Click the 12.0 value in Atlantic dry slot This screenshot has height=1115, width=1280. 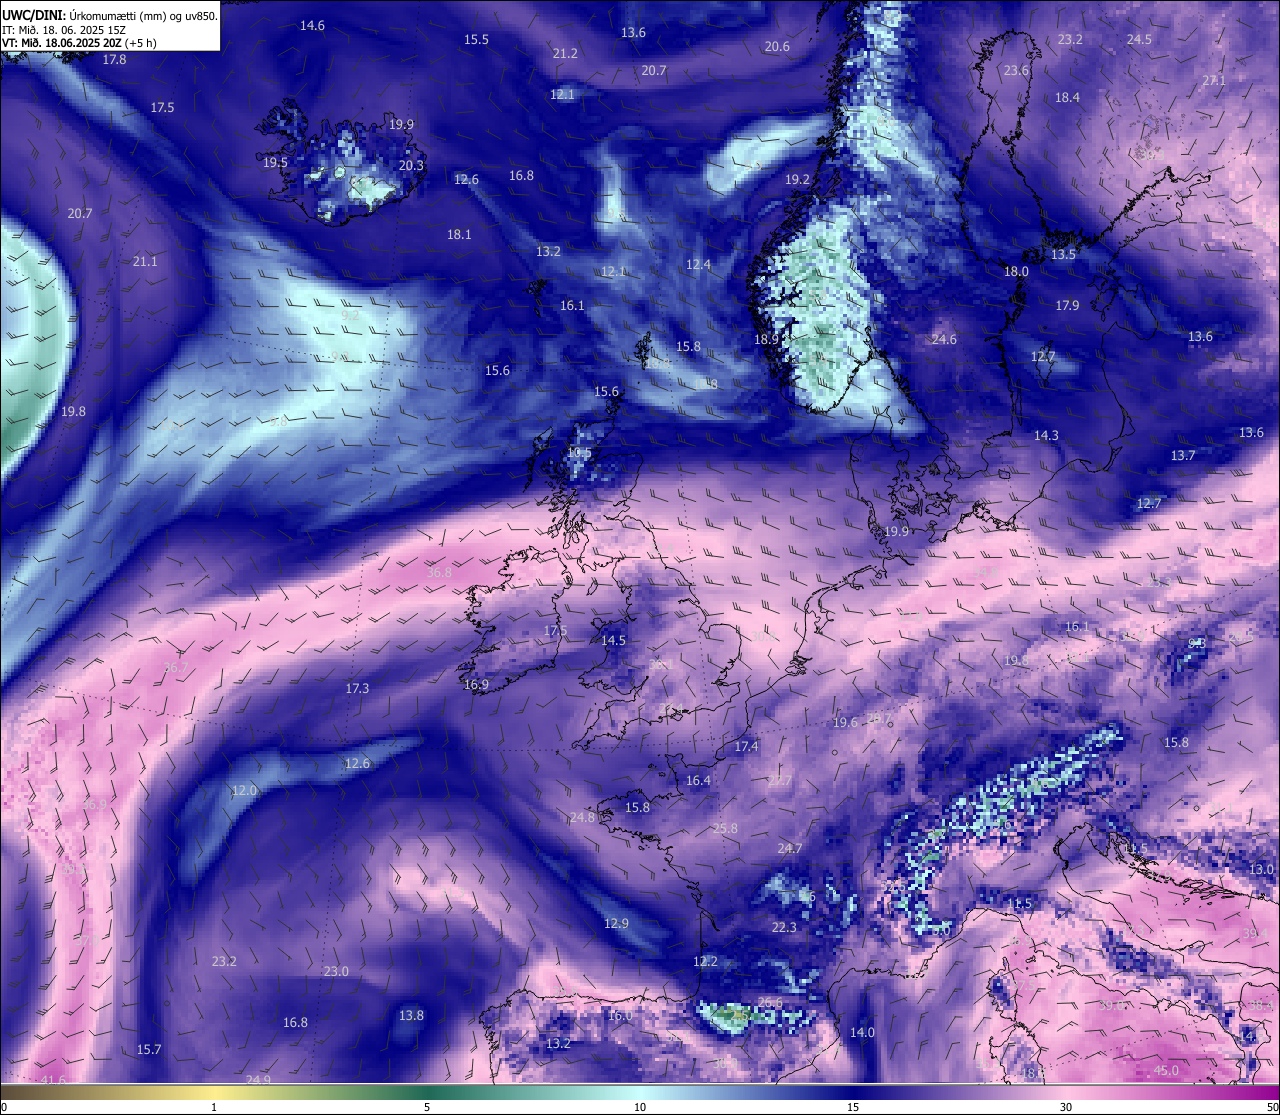pos(244,790)
